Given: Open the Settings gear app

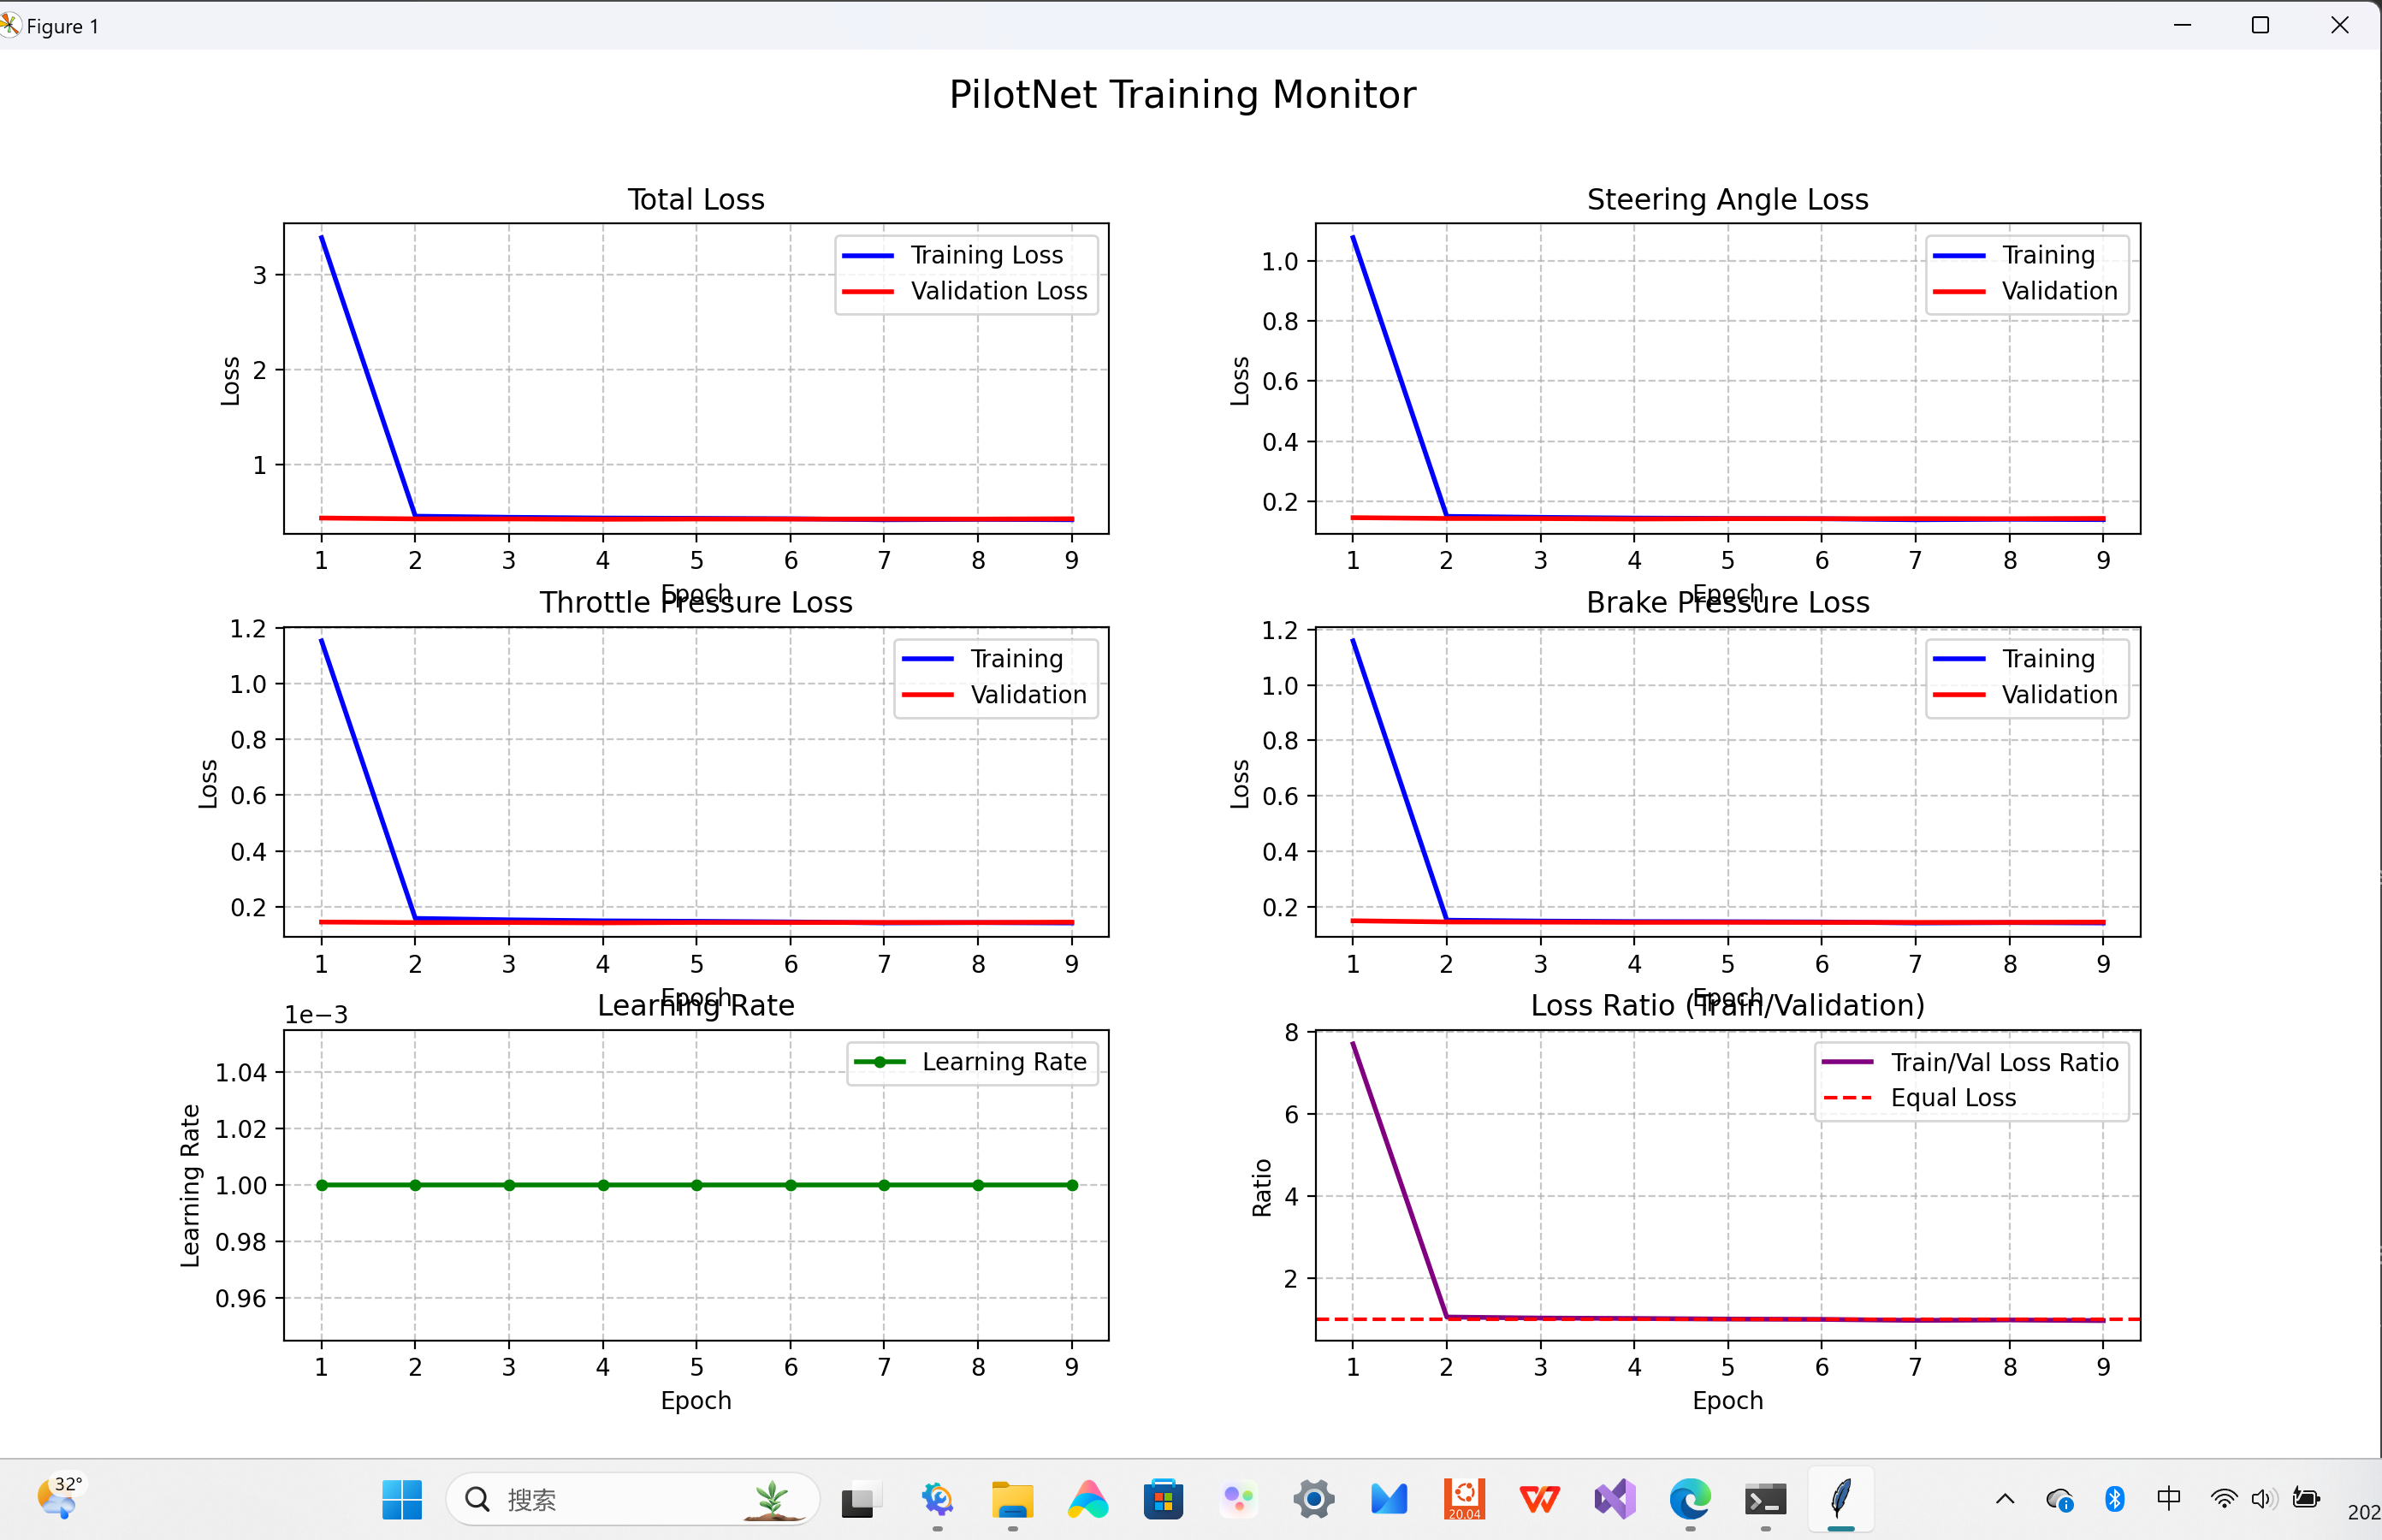Looking at the screenshot, I should point(1314,1499).
